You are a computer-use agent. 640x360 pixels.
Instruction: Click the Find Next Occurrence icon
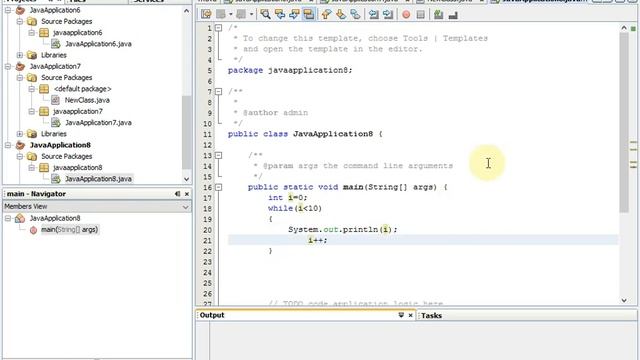point(294,15)
